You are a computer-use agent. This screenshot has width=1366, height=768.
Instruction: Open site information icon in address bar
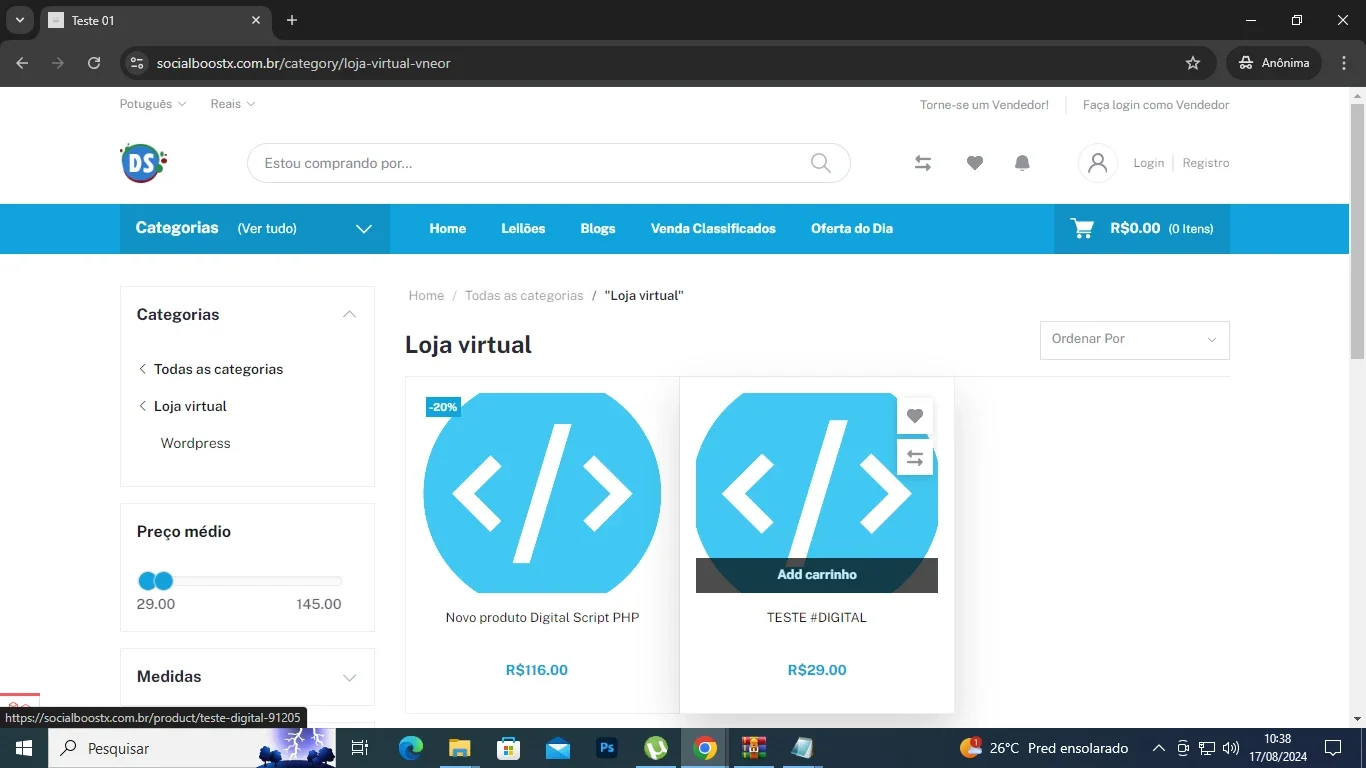138,63
